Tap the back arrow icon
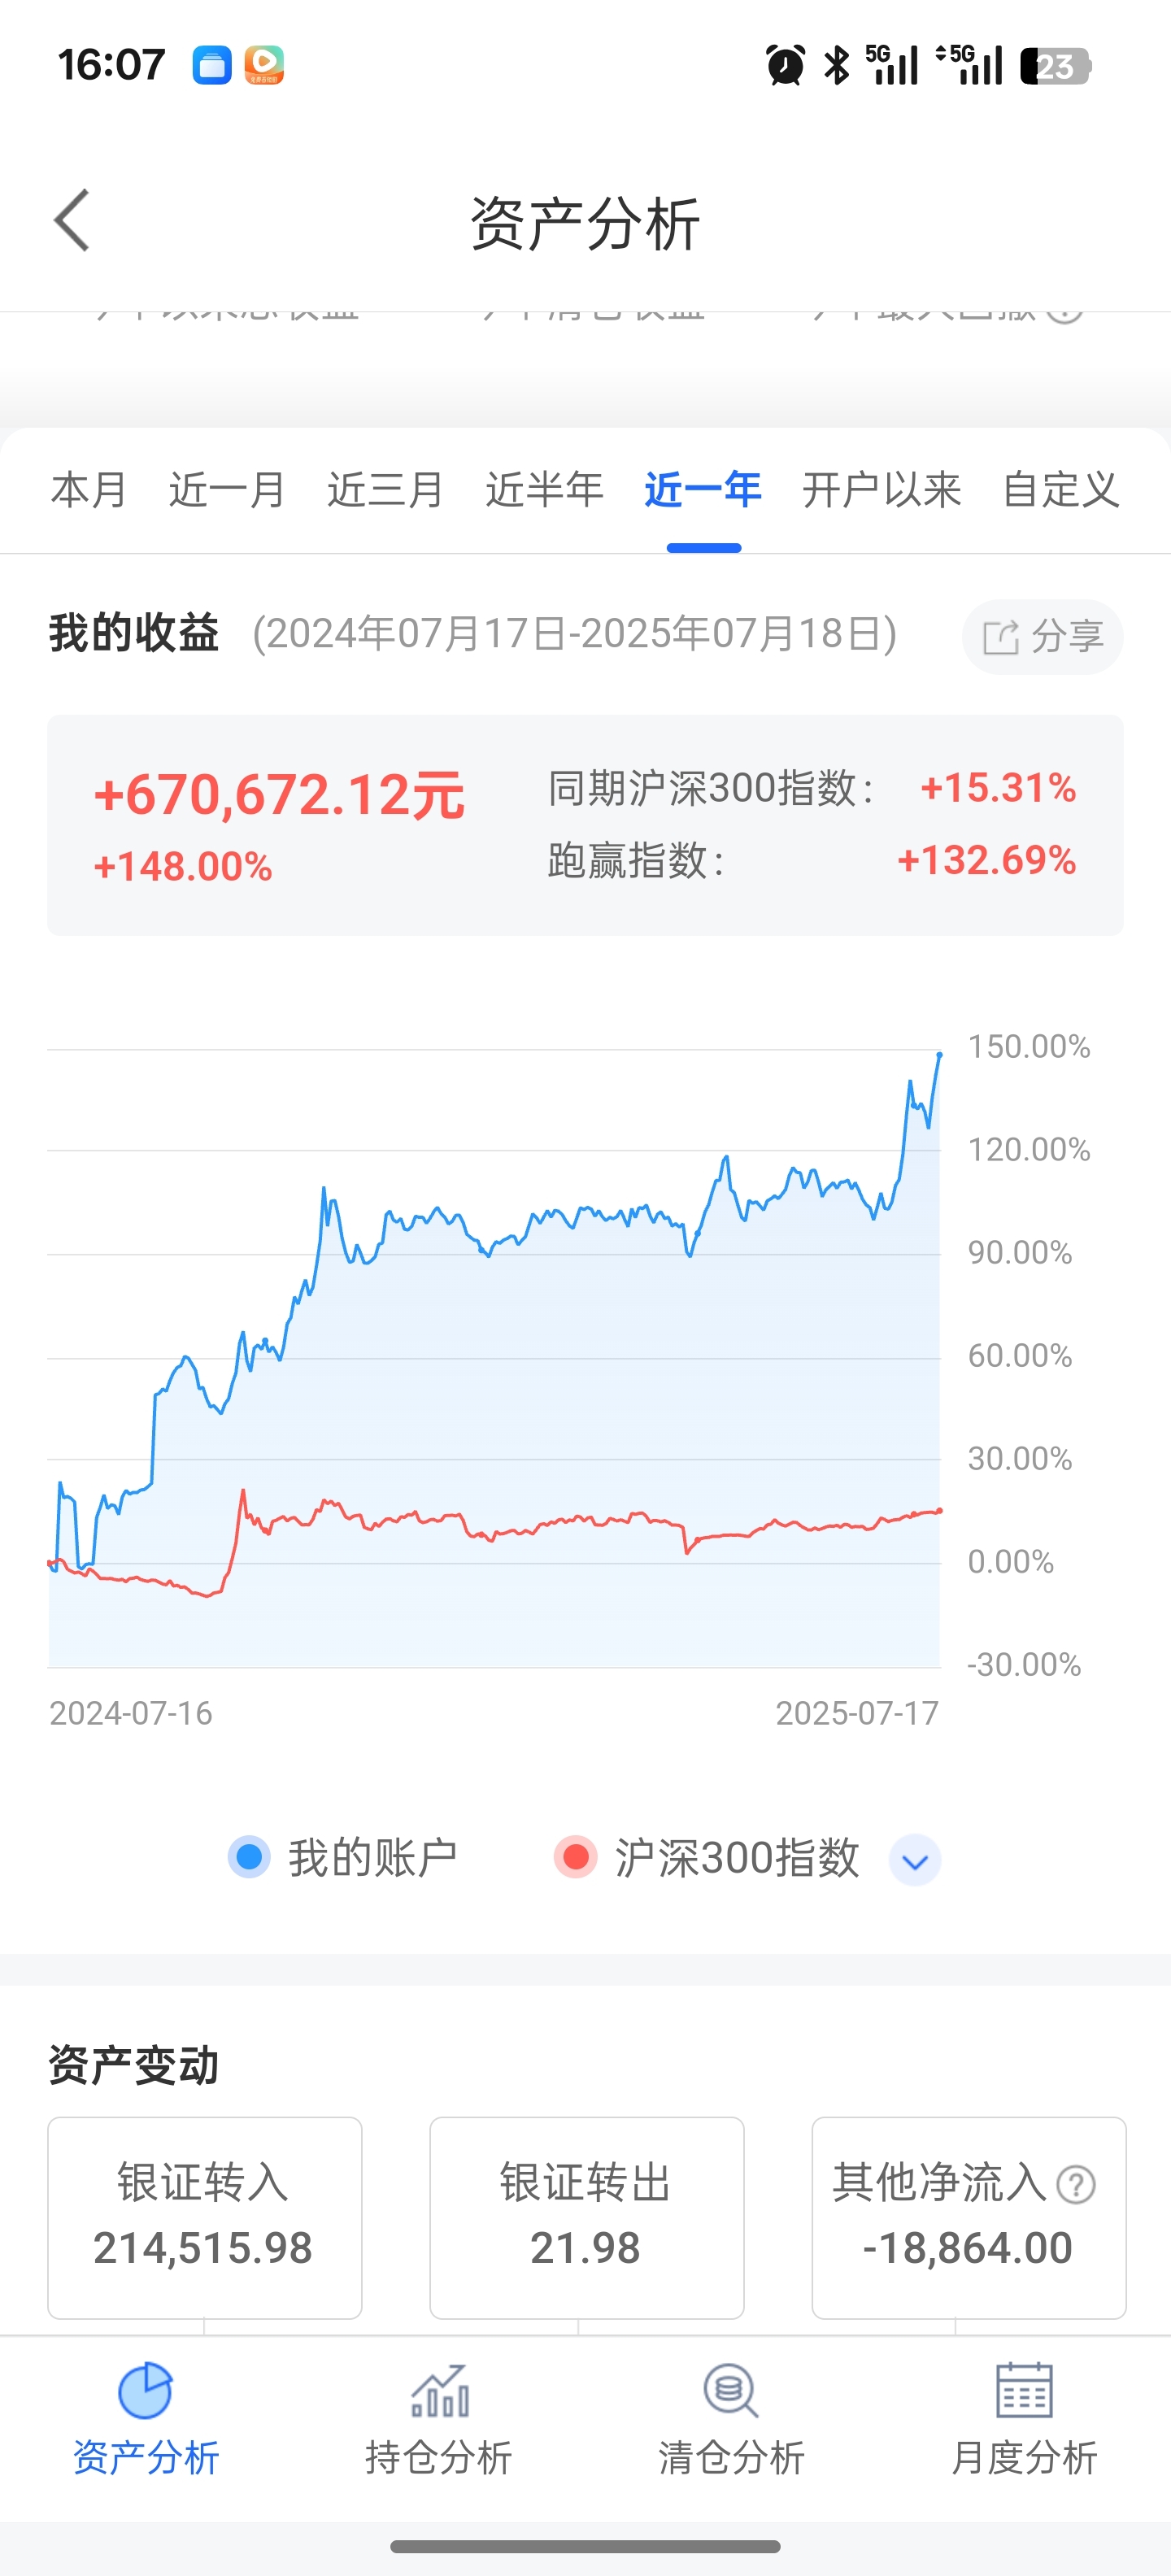 [x=72, y=220]
